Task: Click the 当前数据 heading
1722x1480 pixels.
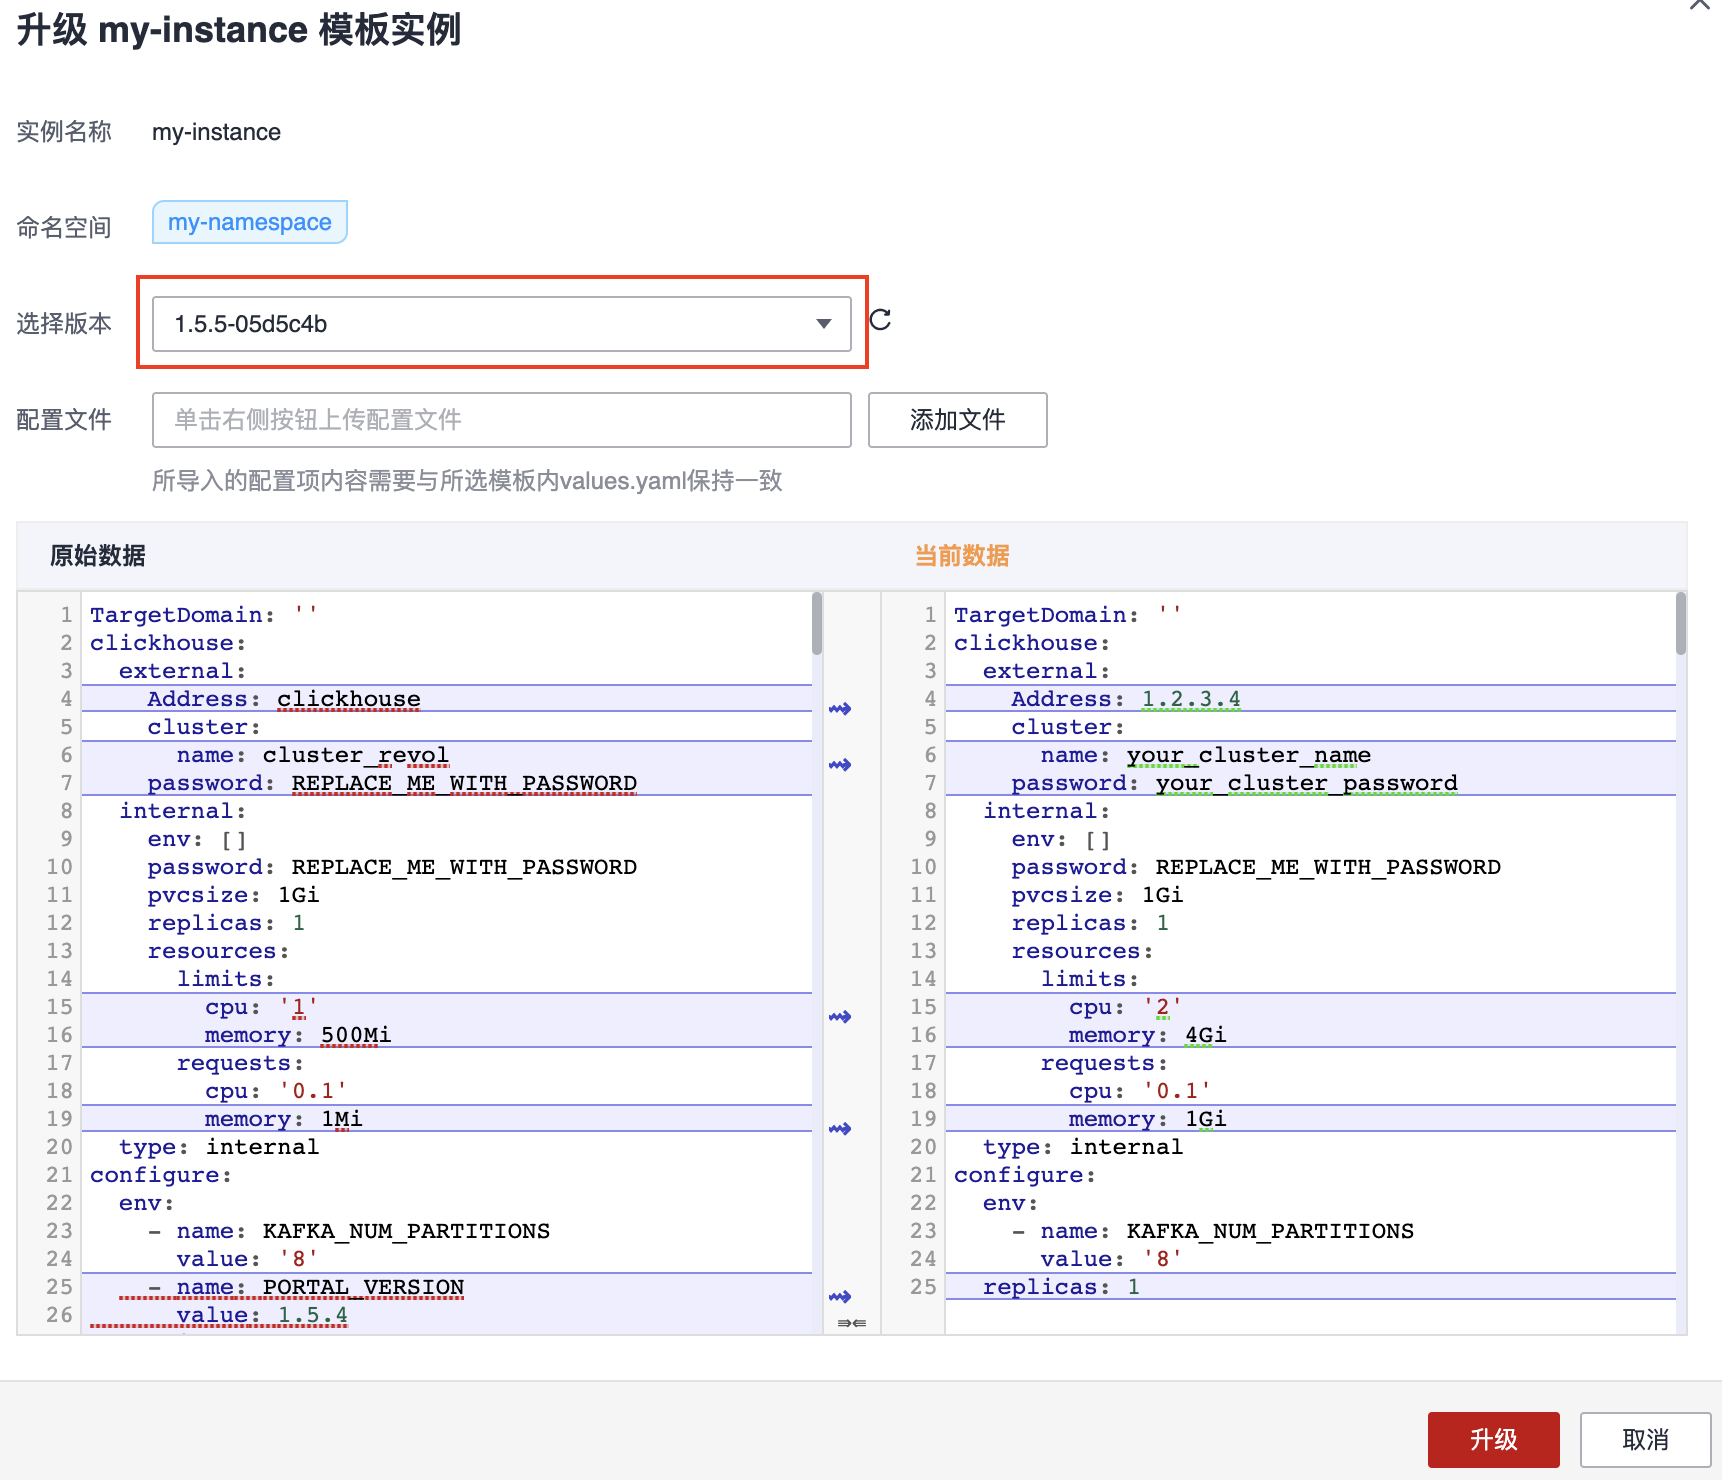Action: tap(962, 556)
